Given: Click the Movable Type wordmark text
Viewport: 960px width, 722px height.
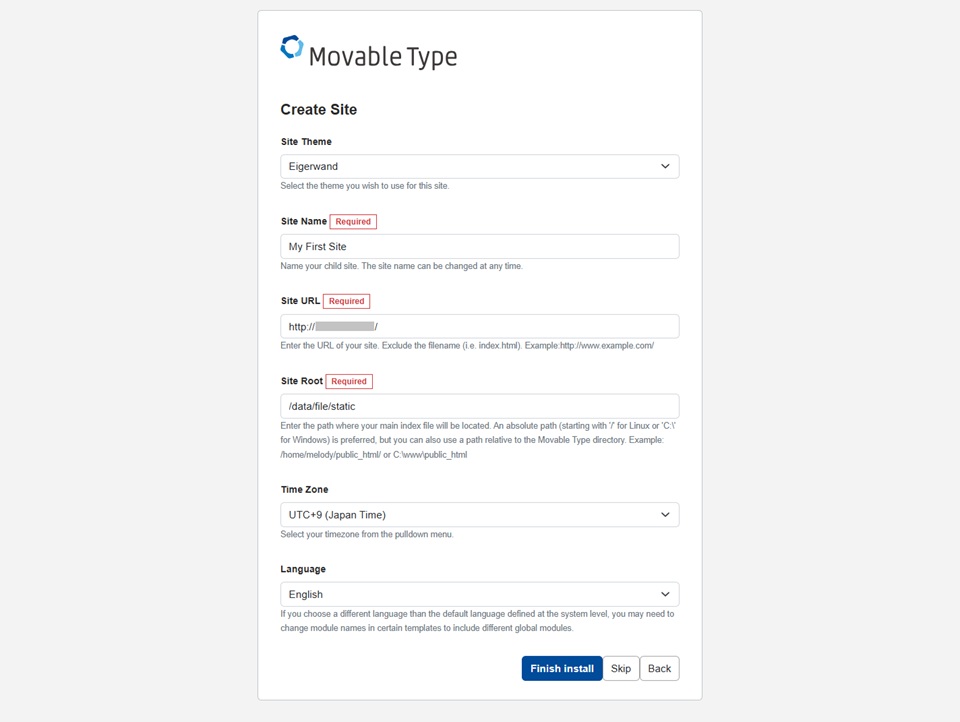Looking at the screenshot, I should coord(384,56).
